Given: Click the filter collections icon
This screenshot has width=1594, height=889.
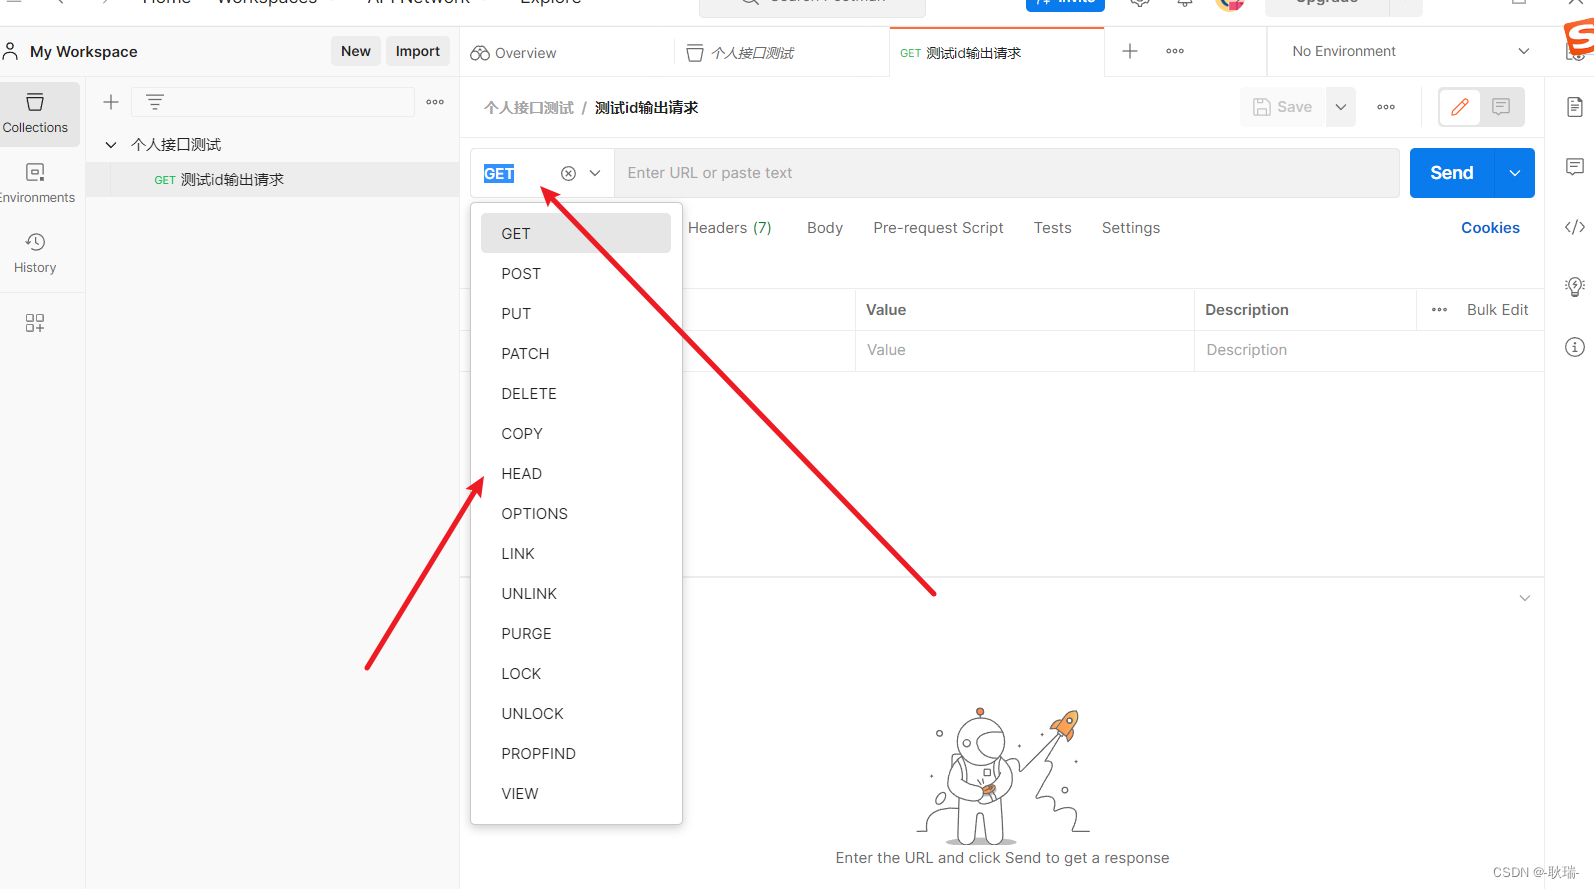Looking at the screenshot, I should [155, 102].
